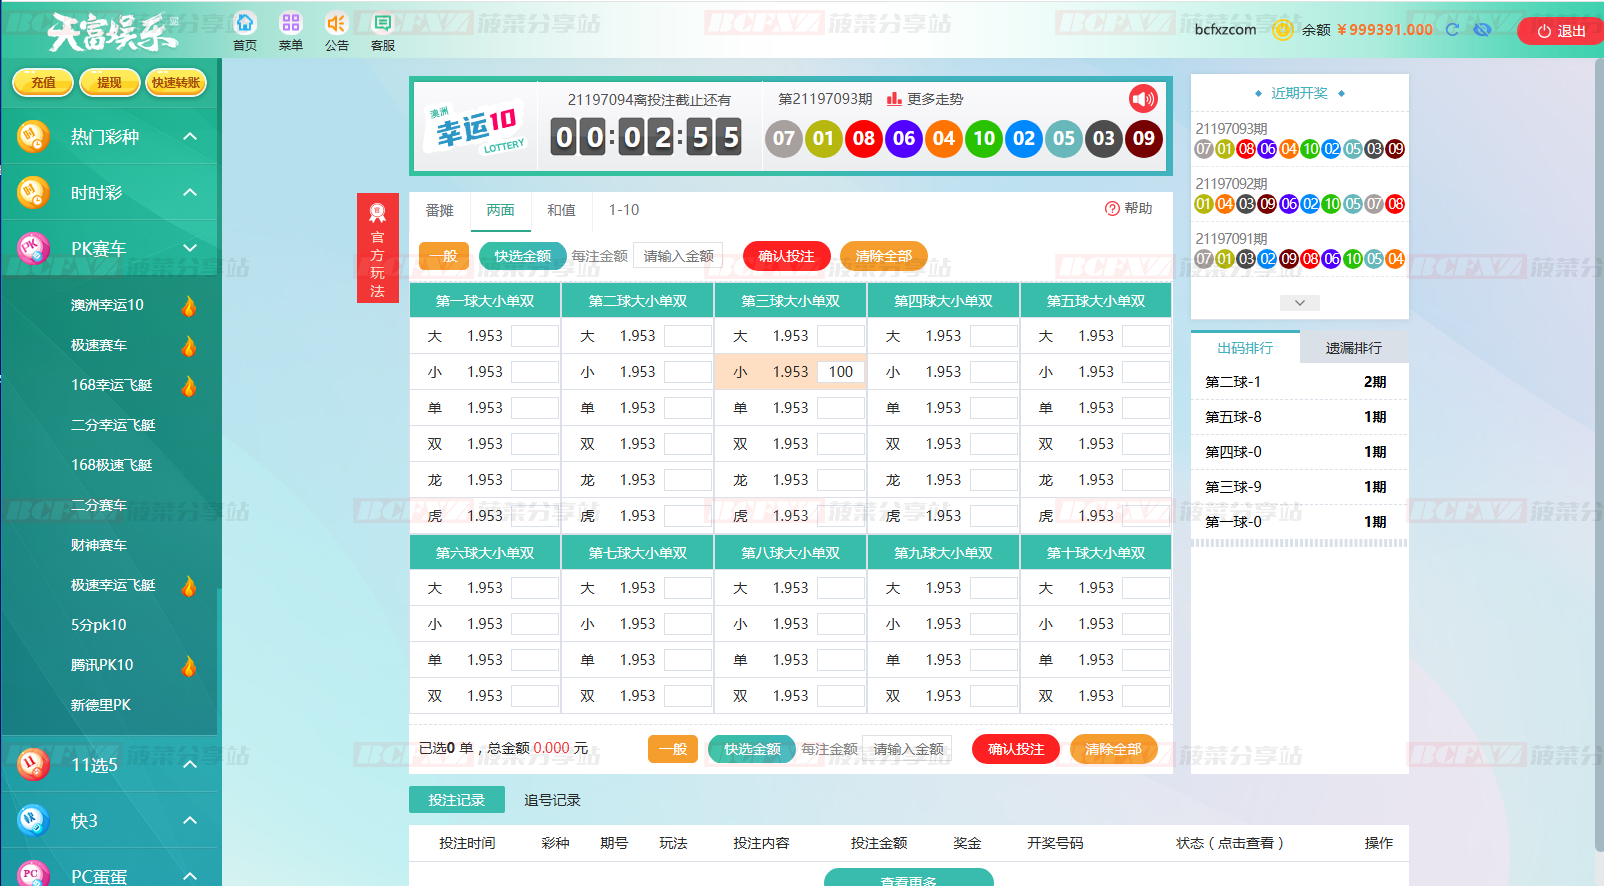The width and height of the screenshot is (1604, 886).
Task: Expand recent draws list with down chevron
Action: coord(1299,303)
